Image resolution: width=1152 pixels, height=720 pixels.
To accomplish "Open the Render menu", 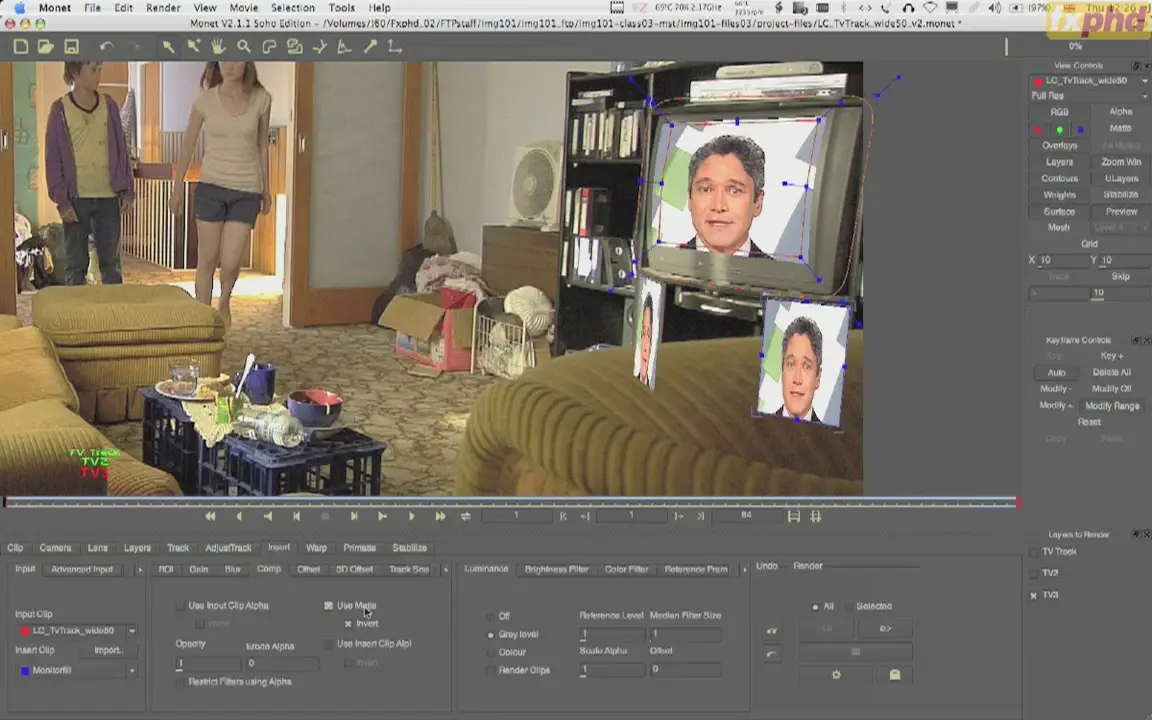I will 162,8.
